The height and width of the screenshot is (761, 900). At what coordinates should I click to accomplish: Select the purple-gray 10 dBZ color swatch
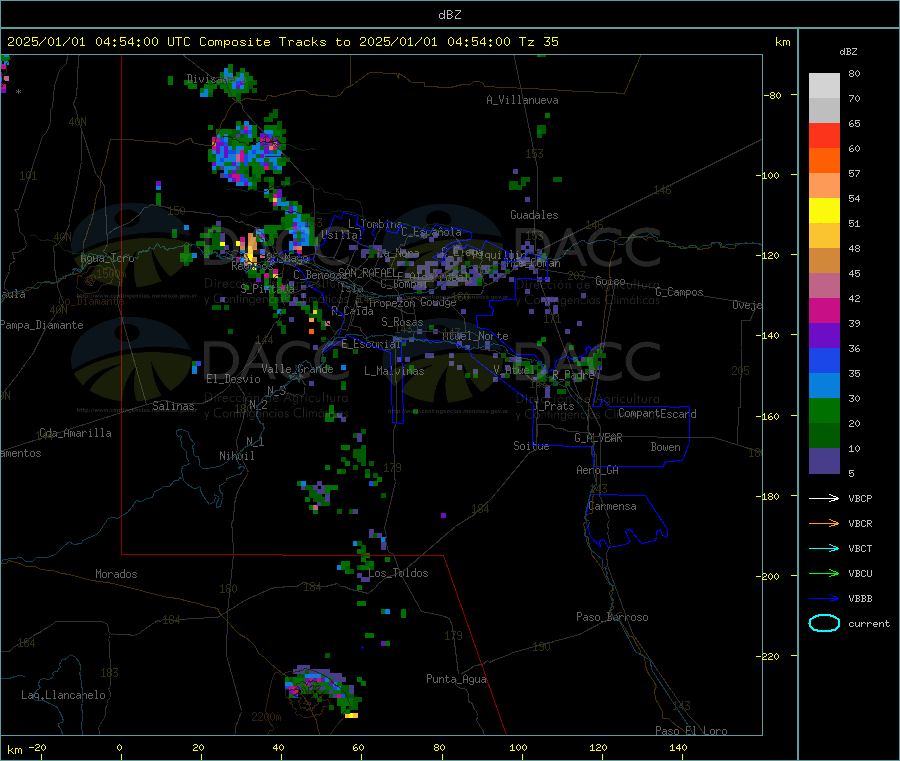pos(824,461)
